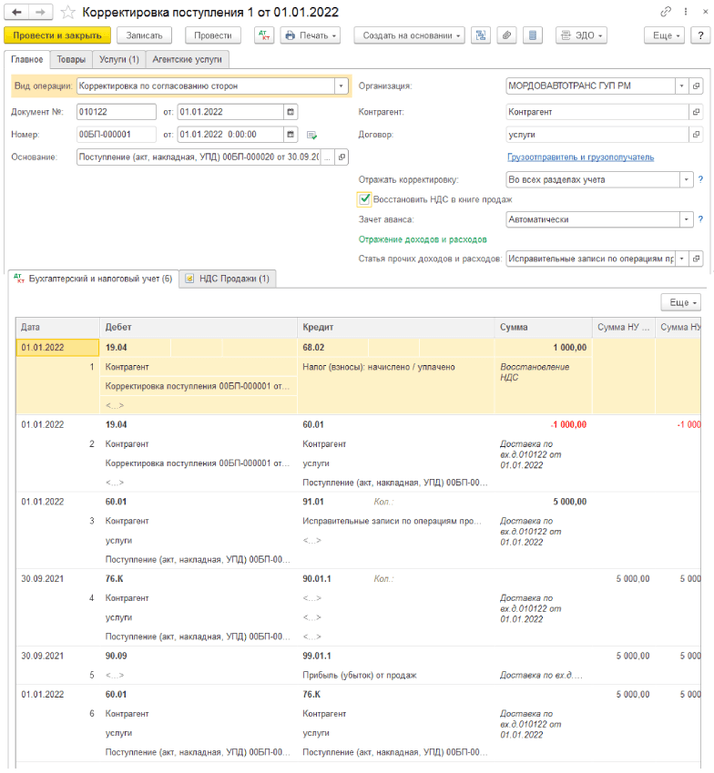Screen dimensions: 714x773
Task: Show postings using the Дт/Кт toolbar icon
Action: point(264,35)
